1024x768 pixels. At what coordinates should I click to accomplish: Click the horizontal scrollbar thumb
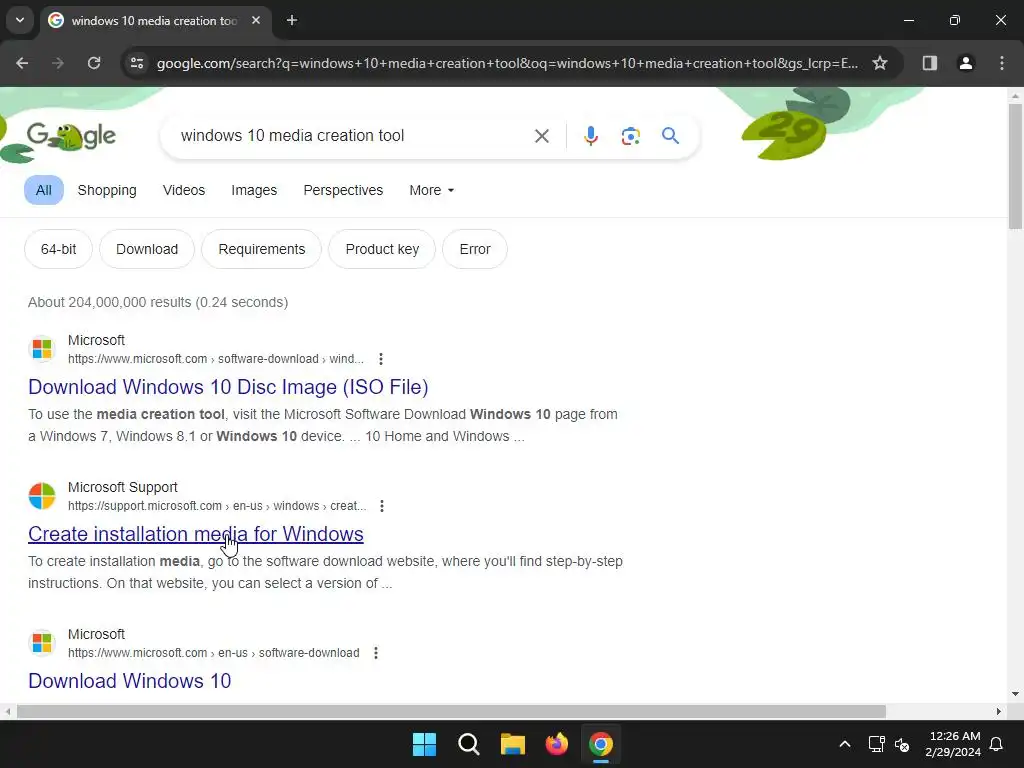pyautogui.click(x=451, y=711)
